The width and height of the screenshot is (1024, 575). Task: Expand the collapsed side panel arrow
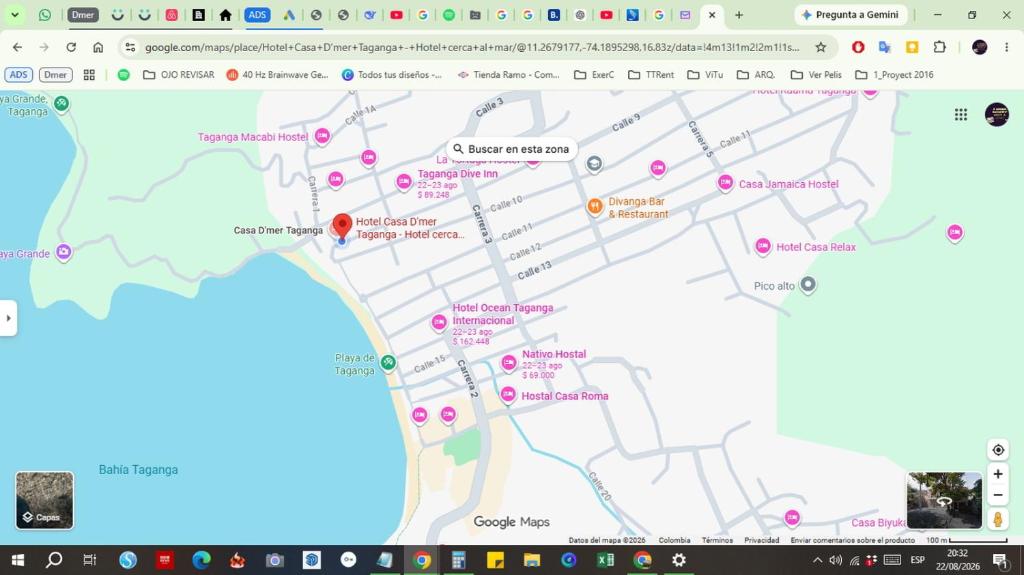coord(8,318)
